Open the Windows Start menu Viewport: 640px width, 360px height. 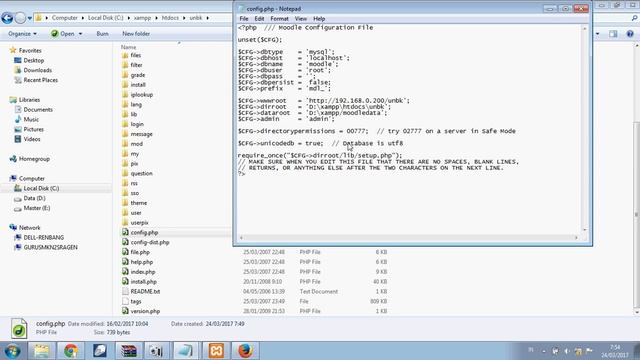[x=12, y=351]
